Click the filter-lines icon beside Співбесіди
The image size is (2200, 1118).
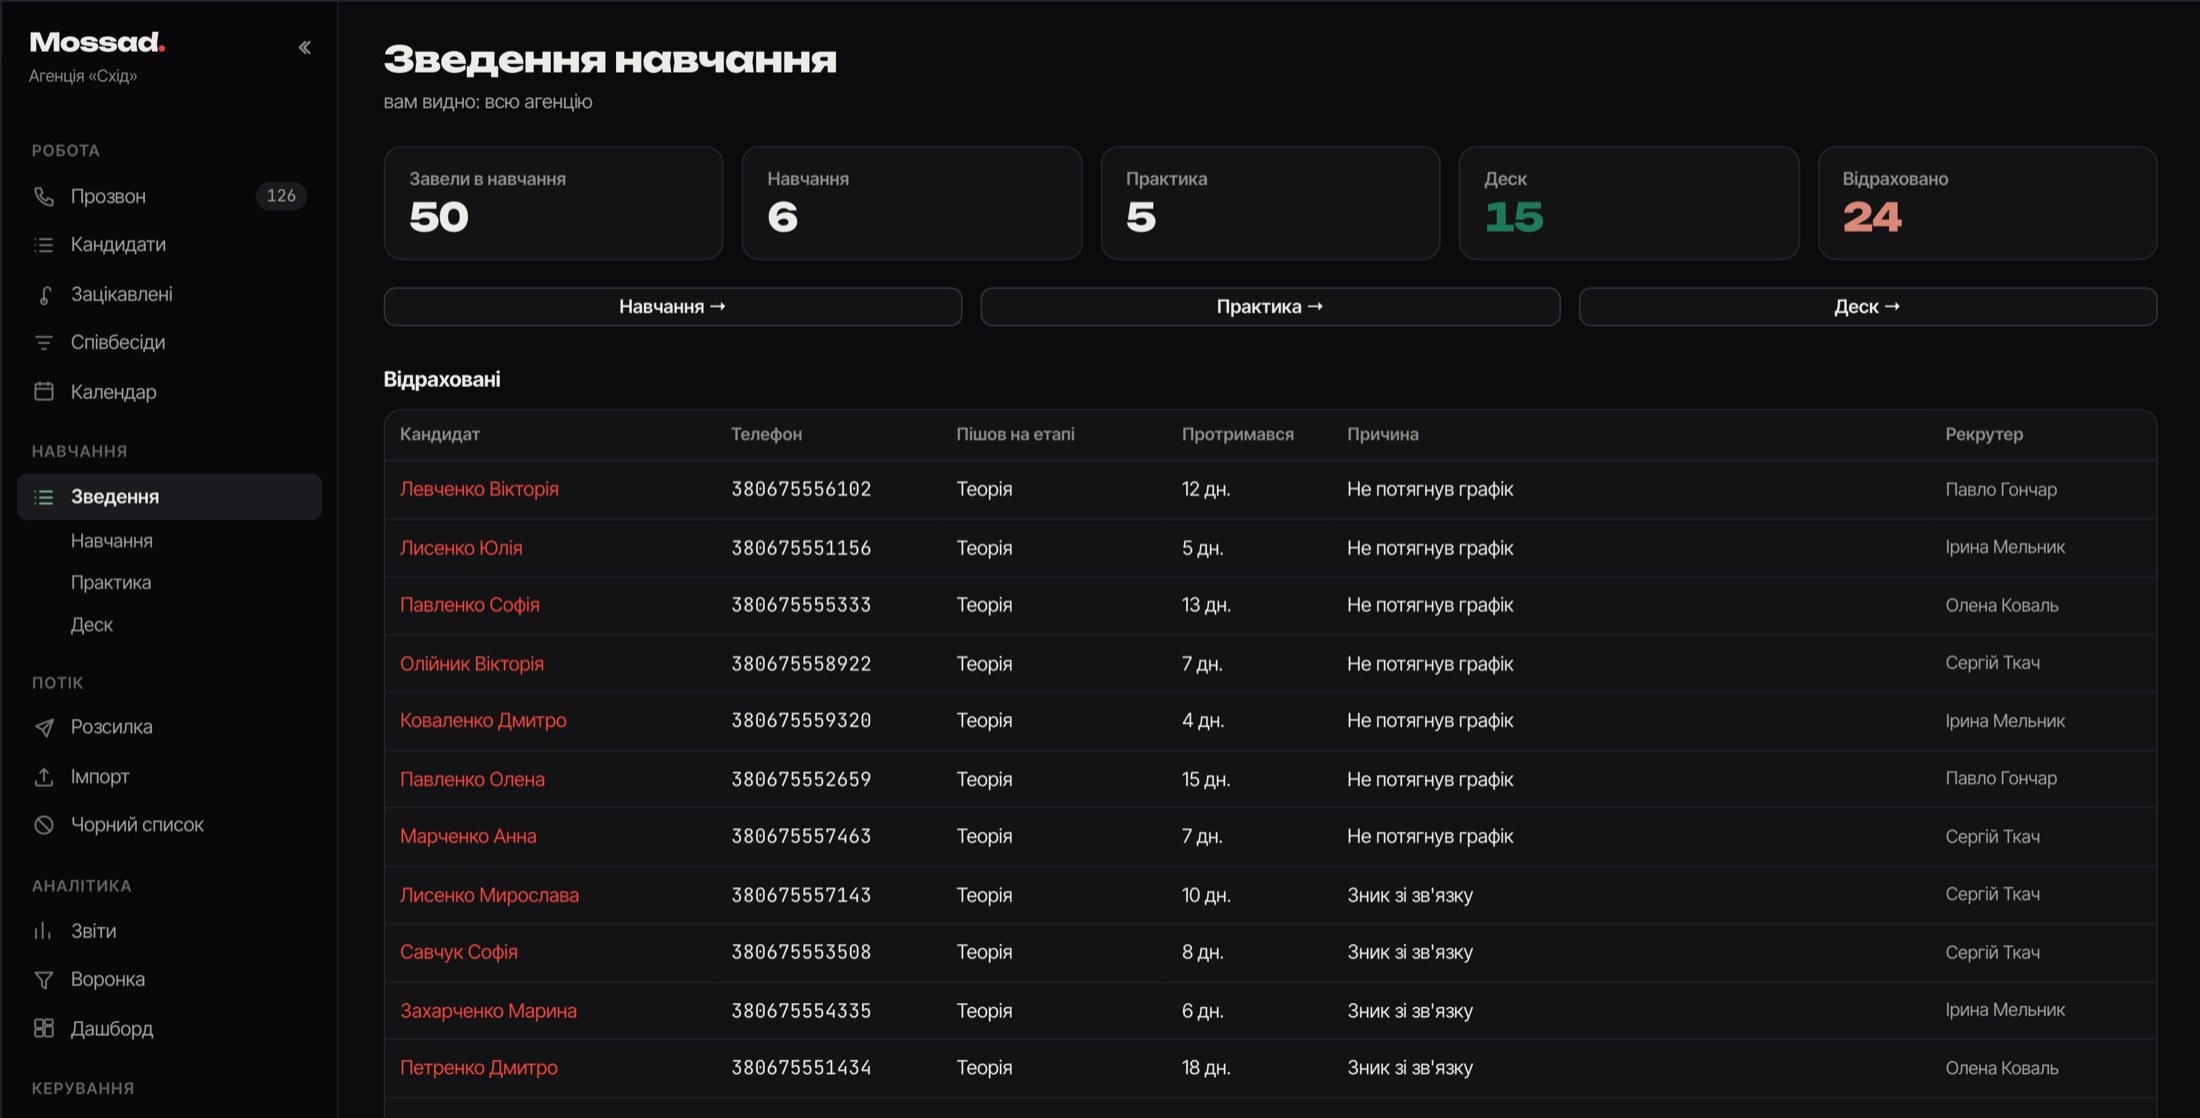(44, 343)
